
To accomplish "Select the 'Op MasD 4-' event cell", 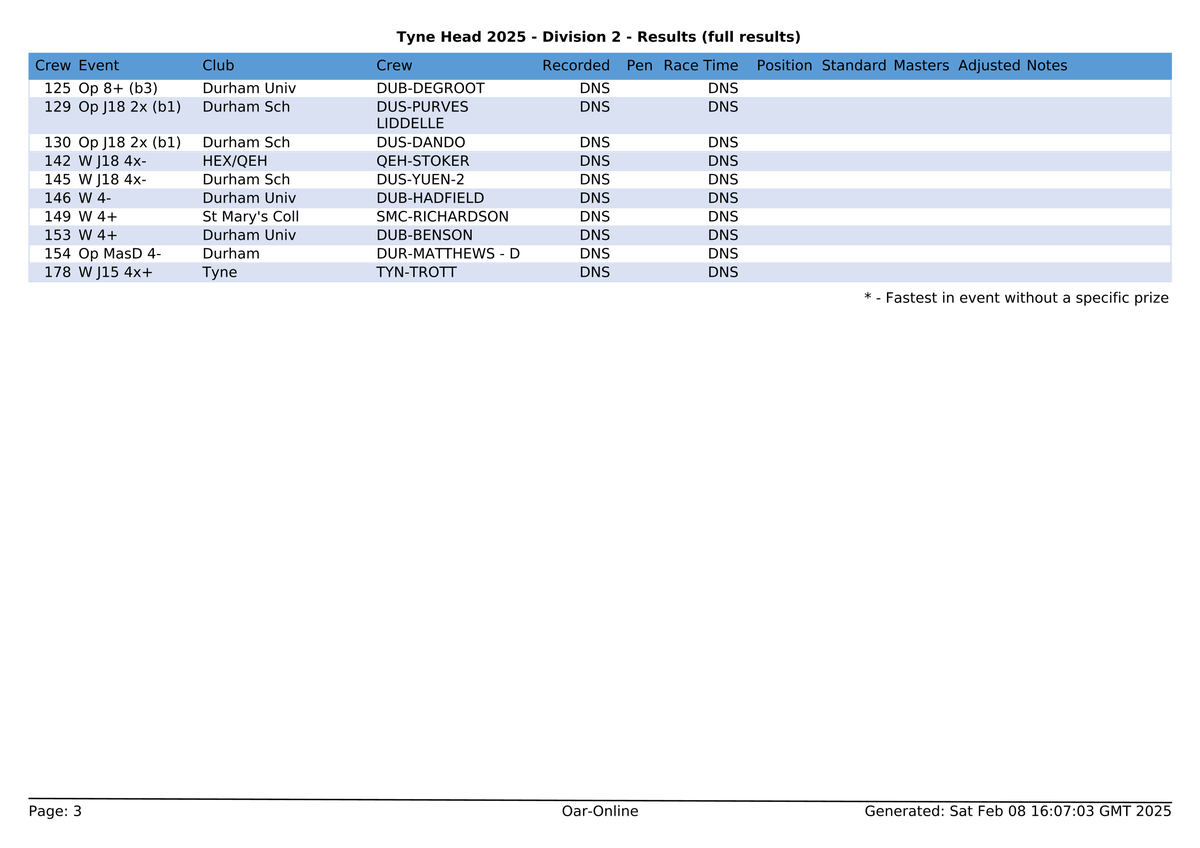I will point(120,254).
